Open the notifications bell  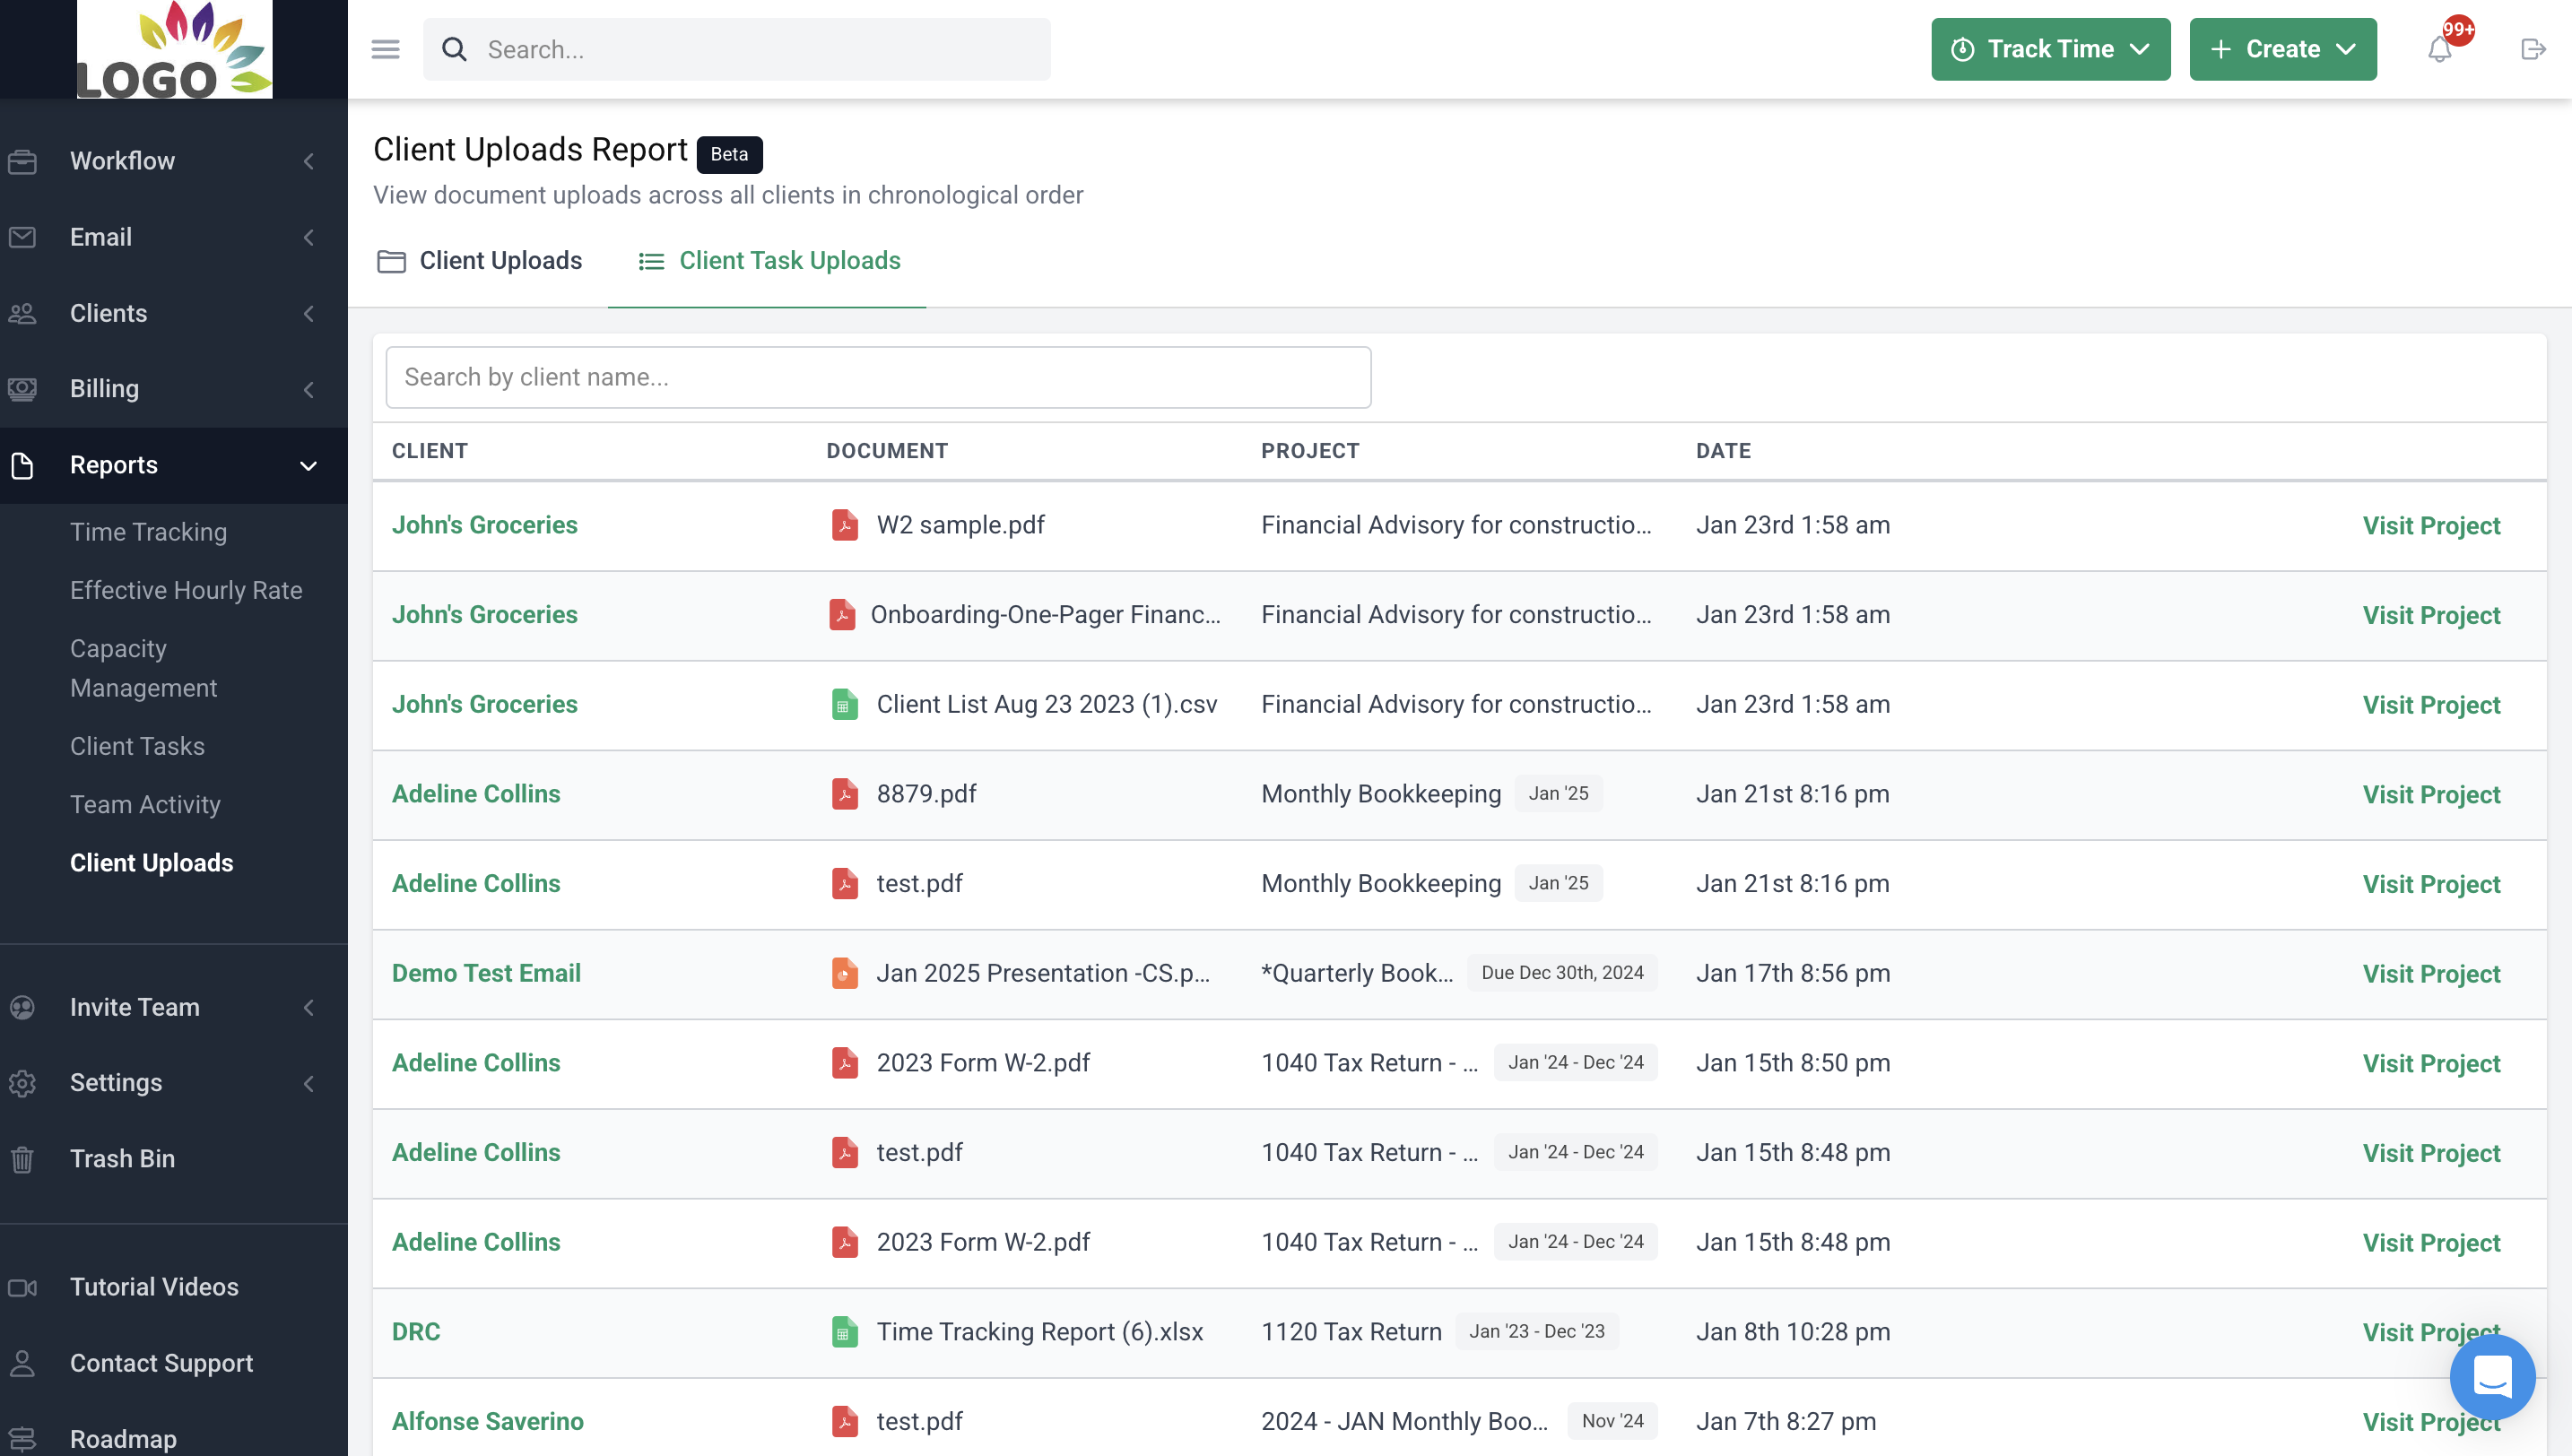tap(2440, 49)
